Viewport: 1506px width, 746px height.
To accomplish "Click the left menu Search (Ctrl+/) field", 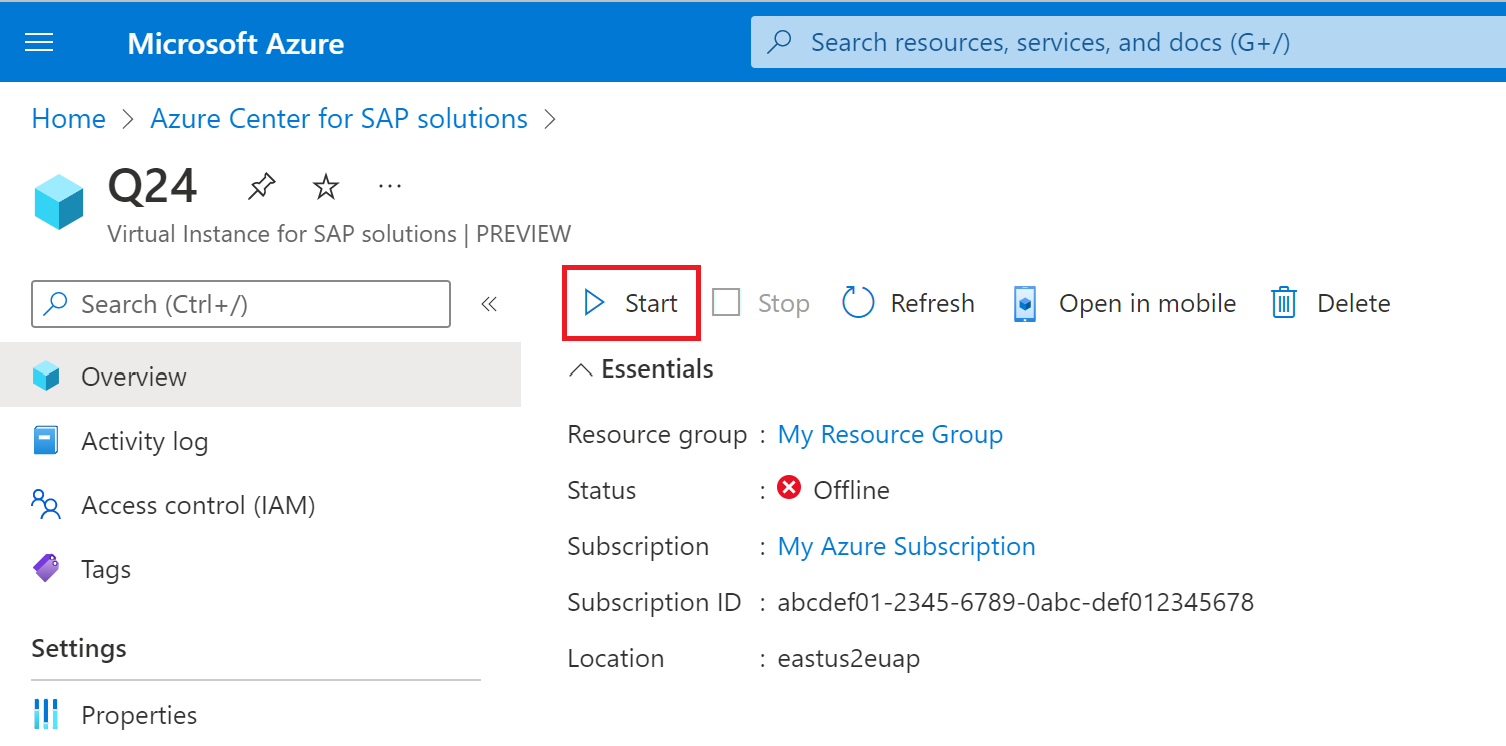I will tap(241, 304).
